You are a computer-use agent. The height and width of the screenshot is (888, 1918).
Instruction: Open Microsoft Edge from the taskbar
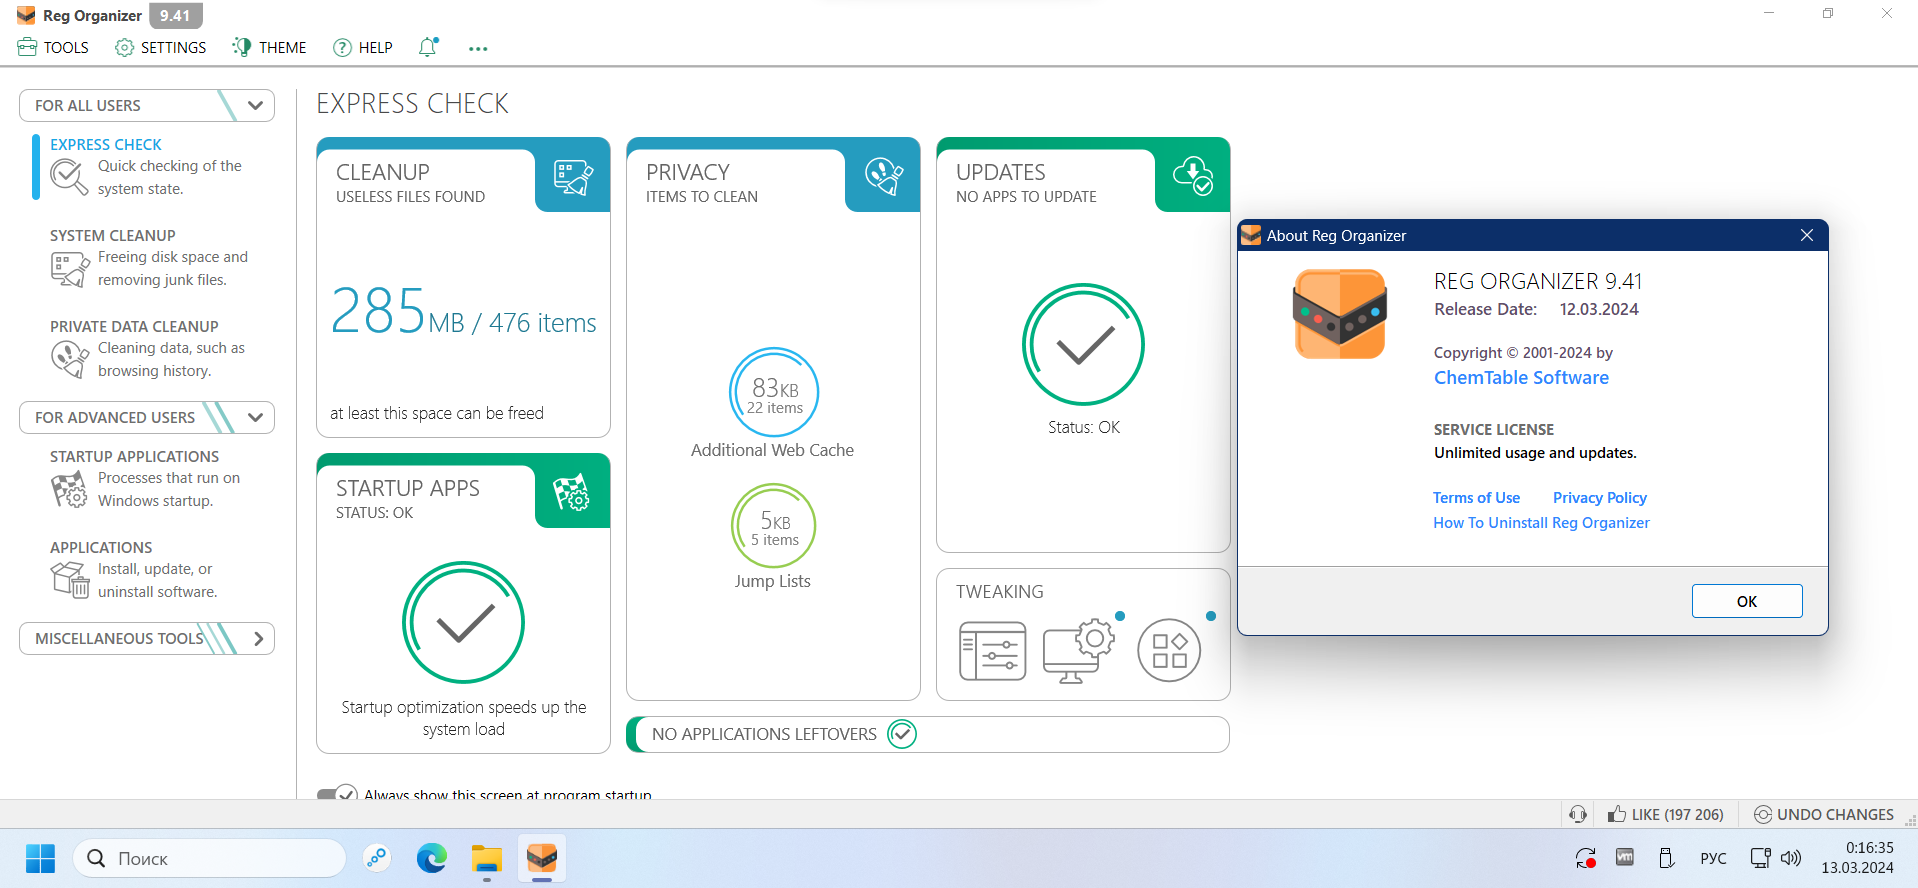tap(432, 858)
